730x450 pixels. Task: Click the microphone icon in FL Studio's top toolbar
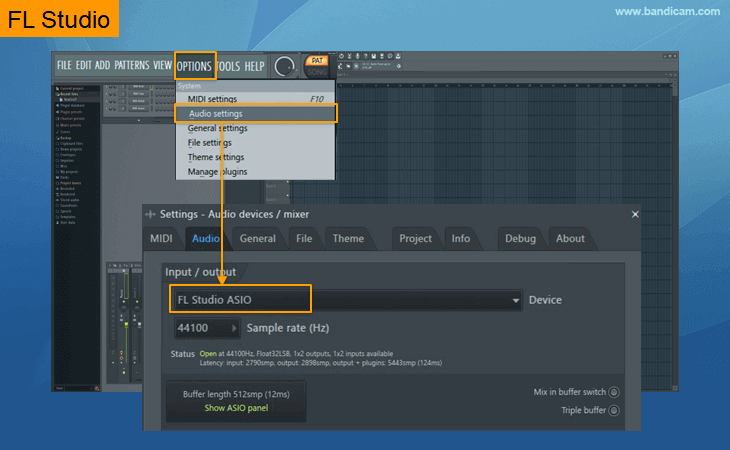click(358, 56)
